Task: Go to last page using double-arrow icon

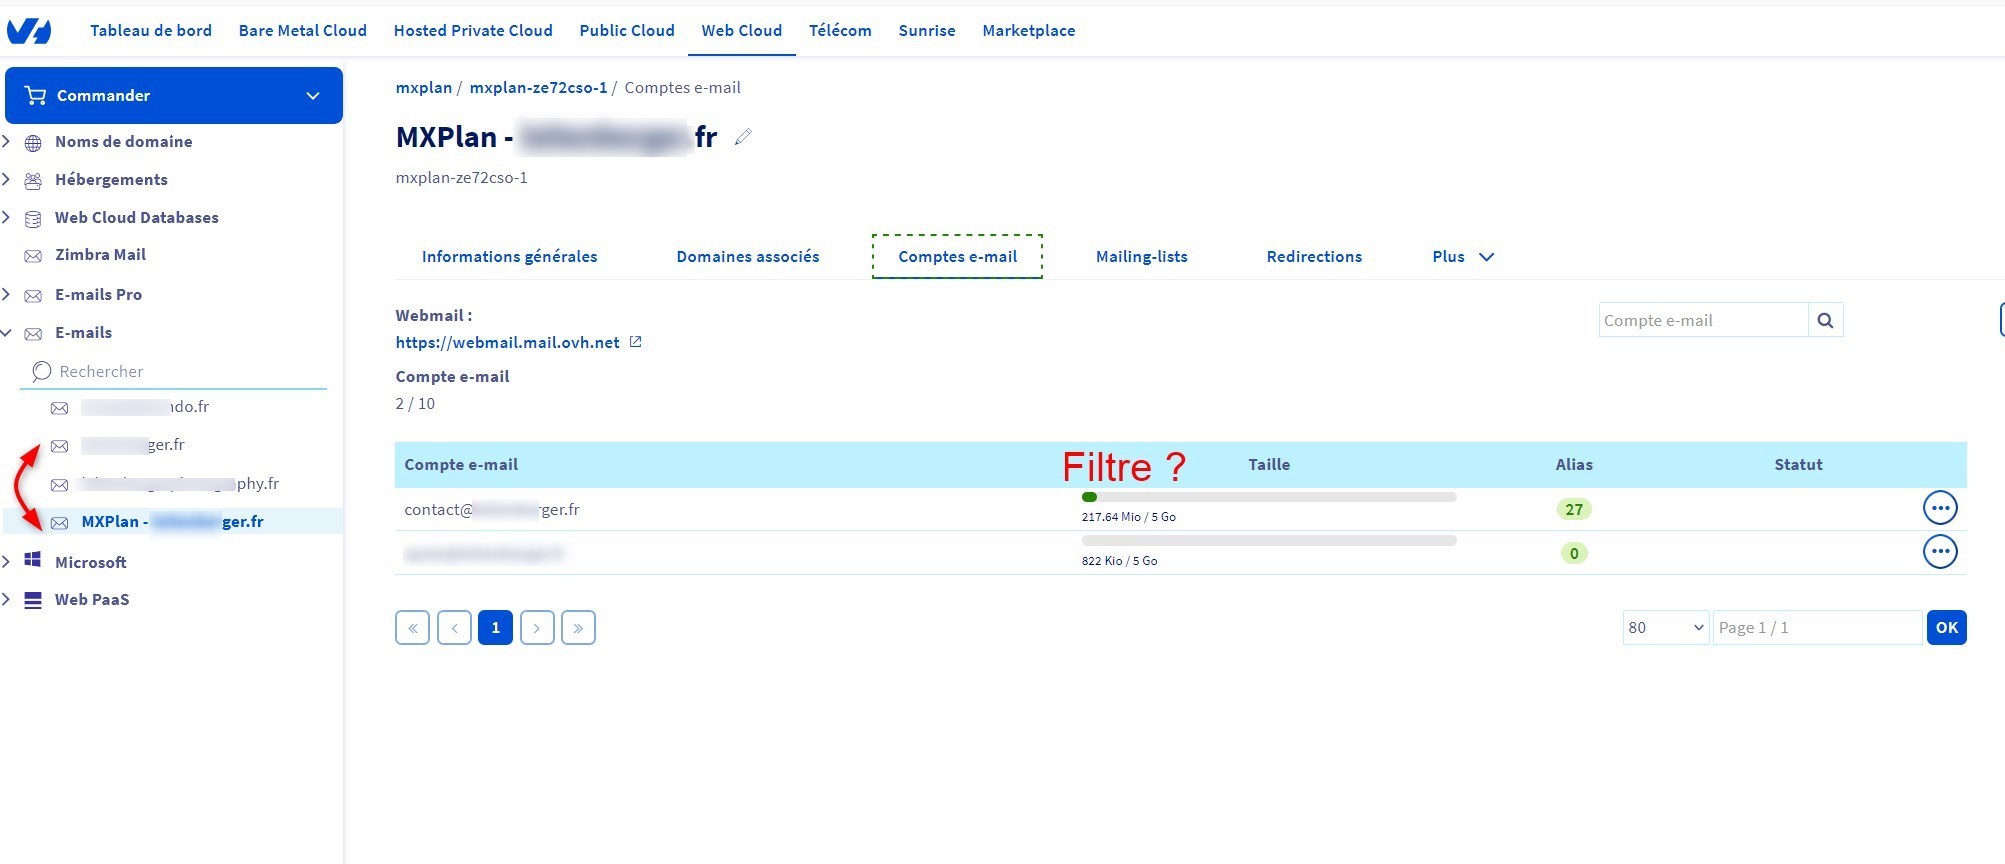Action: click(x=578, y=628)
